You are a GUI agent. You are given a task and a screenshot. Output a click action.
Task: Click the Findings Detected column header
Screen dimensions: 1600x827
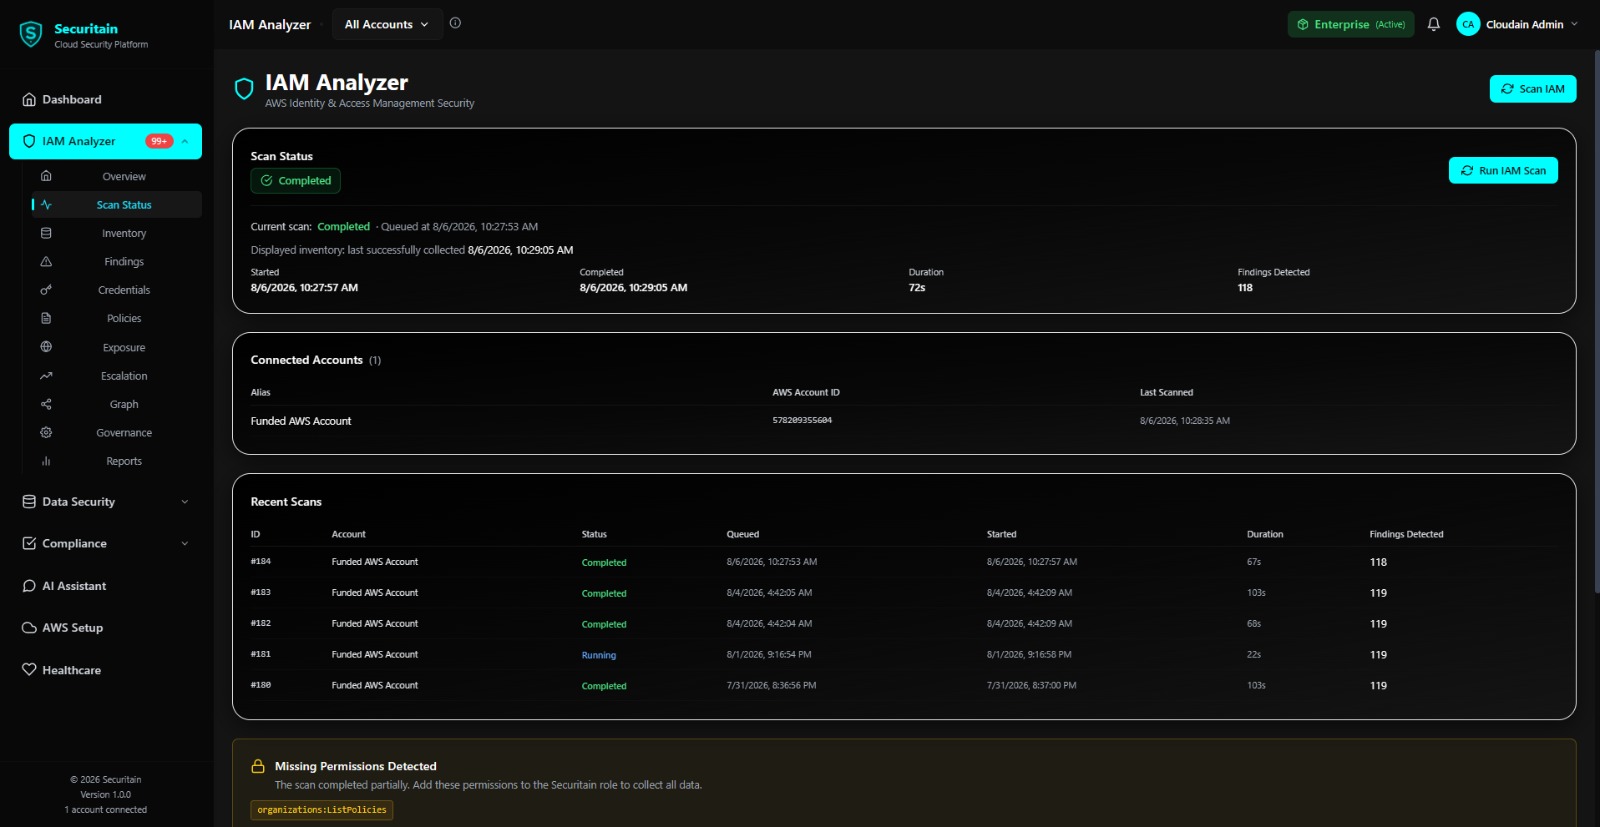[1406, 534]
